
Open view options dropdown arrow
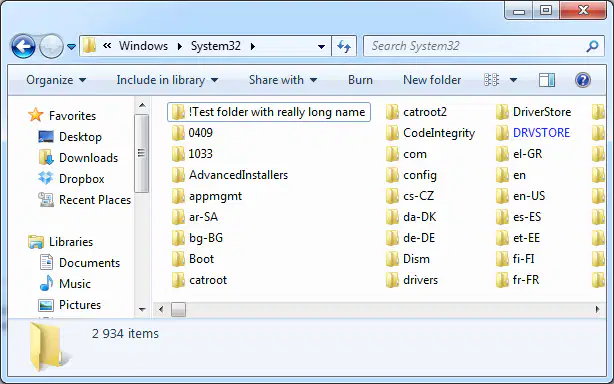[513, 80]
